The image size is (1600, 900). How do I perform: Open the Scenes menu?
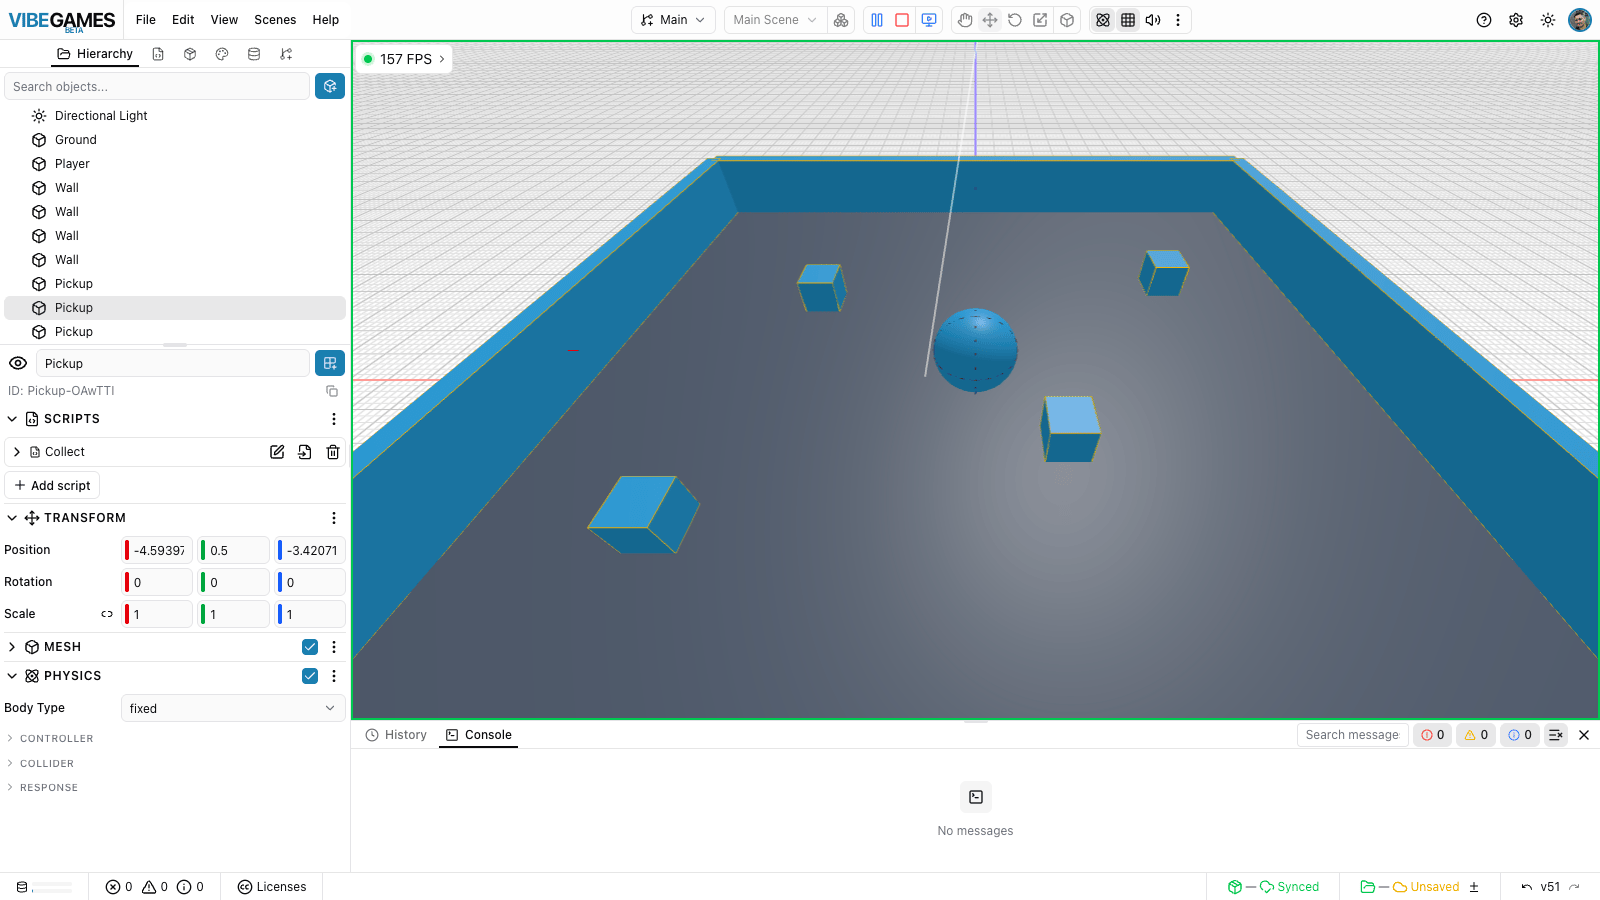point(275,20)
